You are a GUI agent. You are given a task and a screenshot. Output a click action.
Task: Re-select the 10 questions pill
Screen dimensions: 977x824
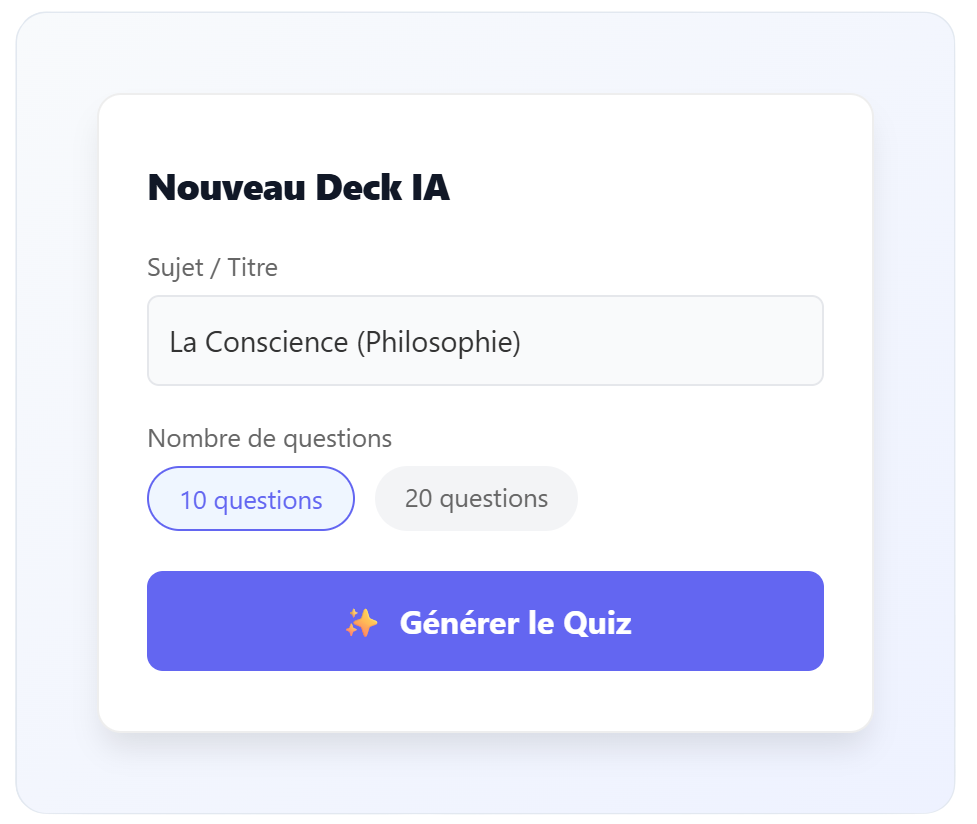pyautogui.click(x=250, y=498)
